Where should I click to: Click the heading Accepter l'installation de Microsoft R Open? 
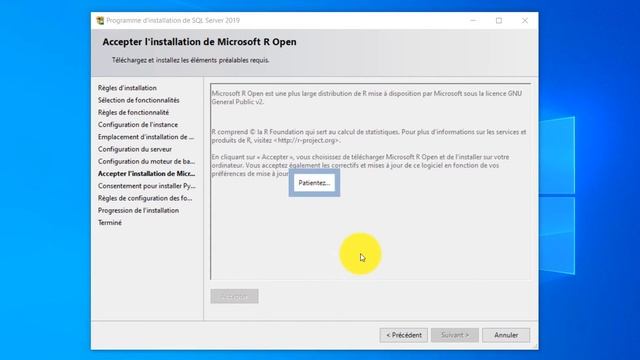(199, 42)
